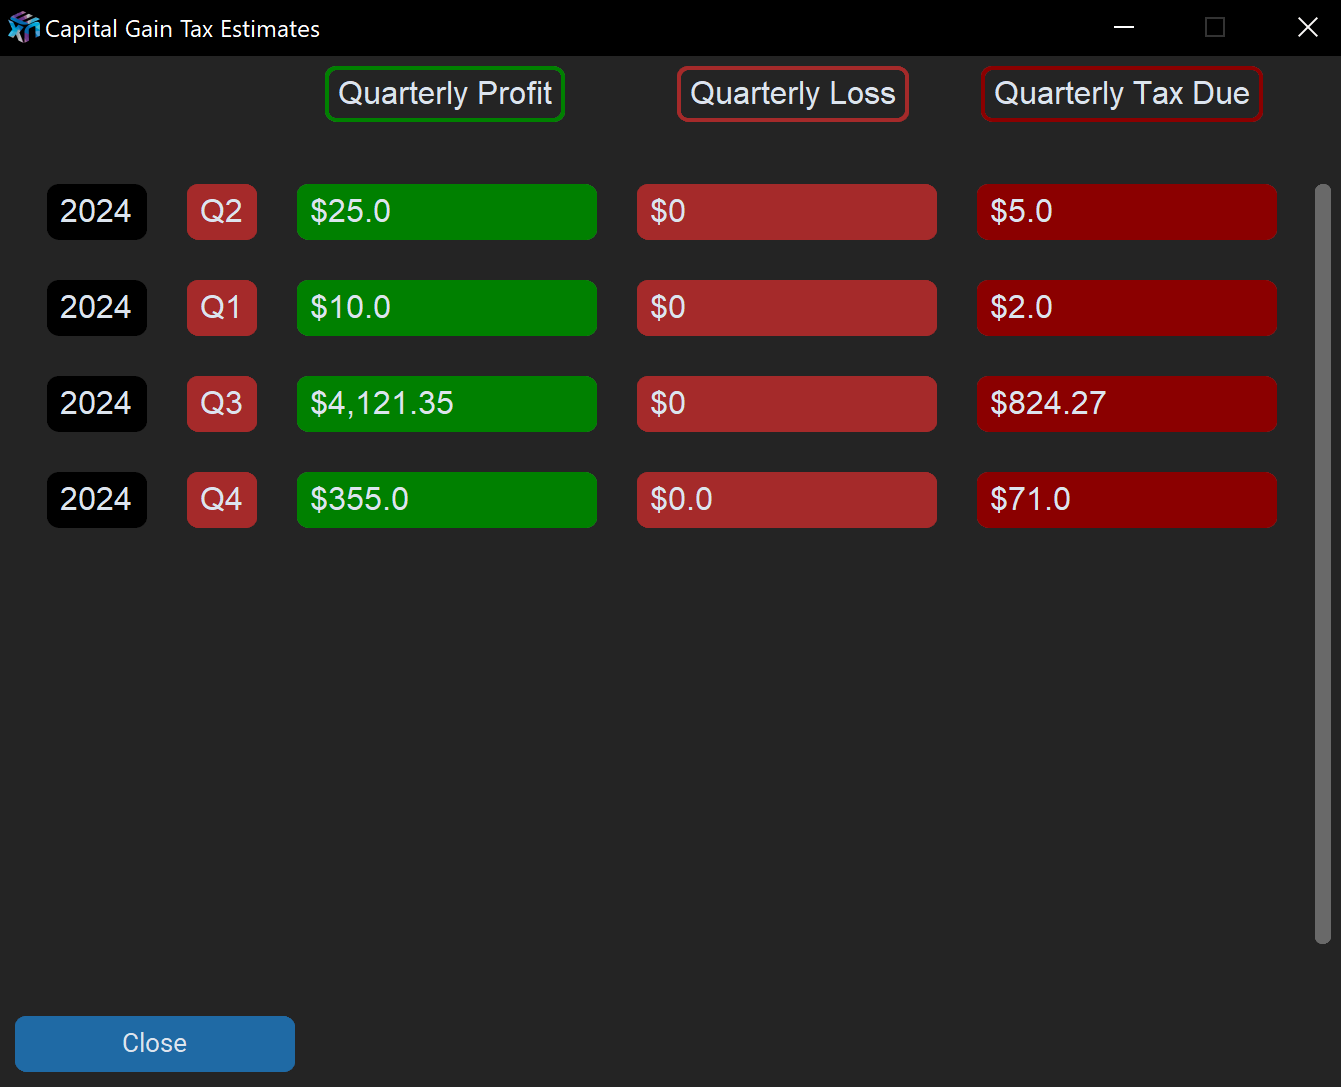This screenshot has height=1087, width=1341.
Task: Click the Q4 quarter label
Action: (221, 500)
